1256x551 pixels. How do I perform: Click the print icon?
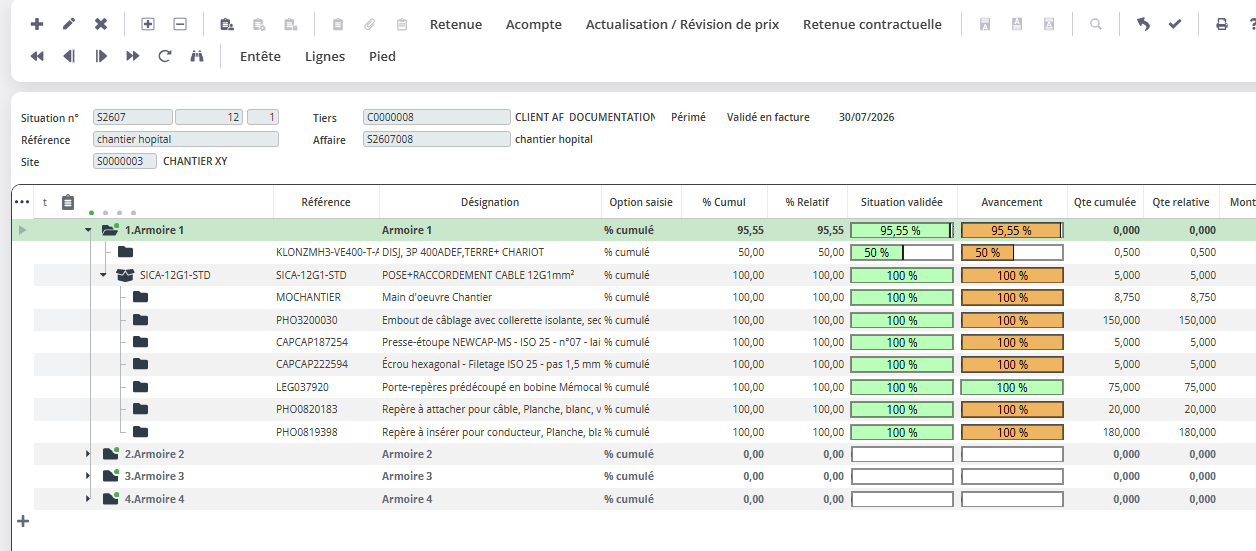[1222, 24]
